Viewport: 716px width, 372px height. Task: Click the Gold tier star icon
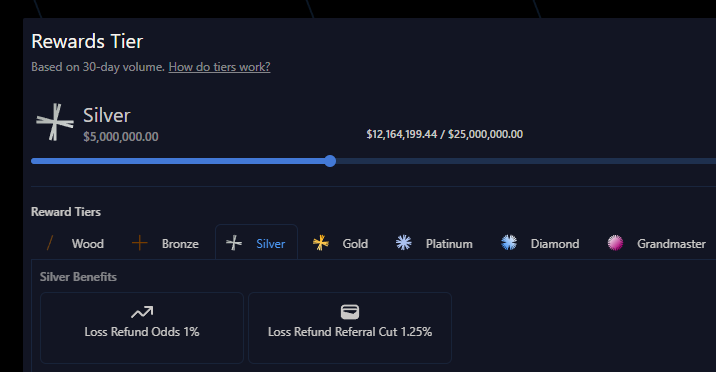pyautogui.click(x=321, y=243)
